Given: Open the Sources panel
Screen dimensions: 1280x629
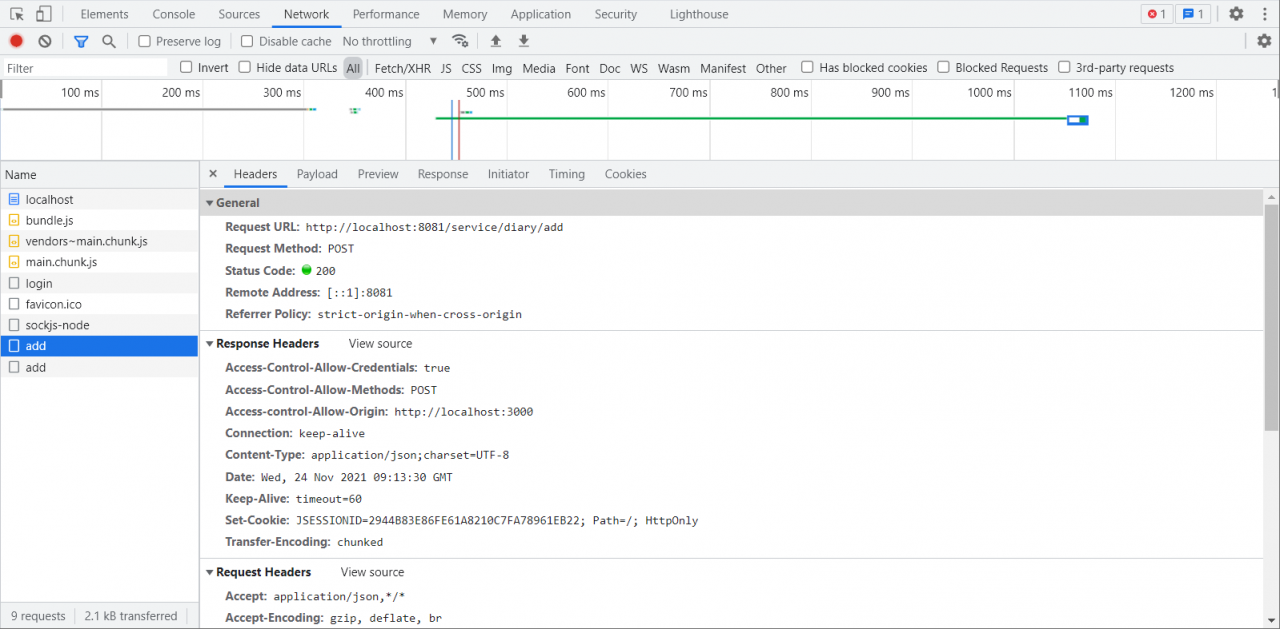Looking at the screenshot, I should point(239,14).
